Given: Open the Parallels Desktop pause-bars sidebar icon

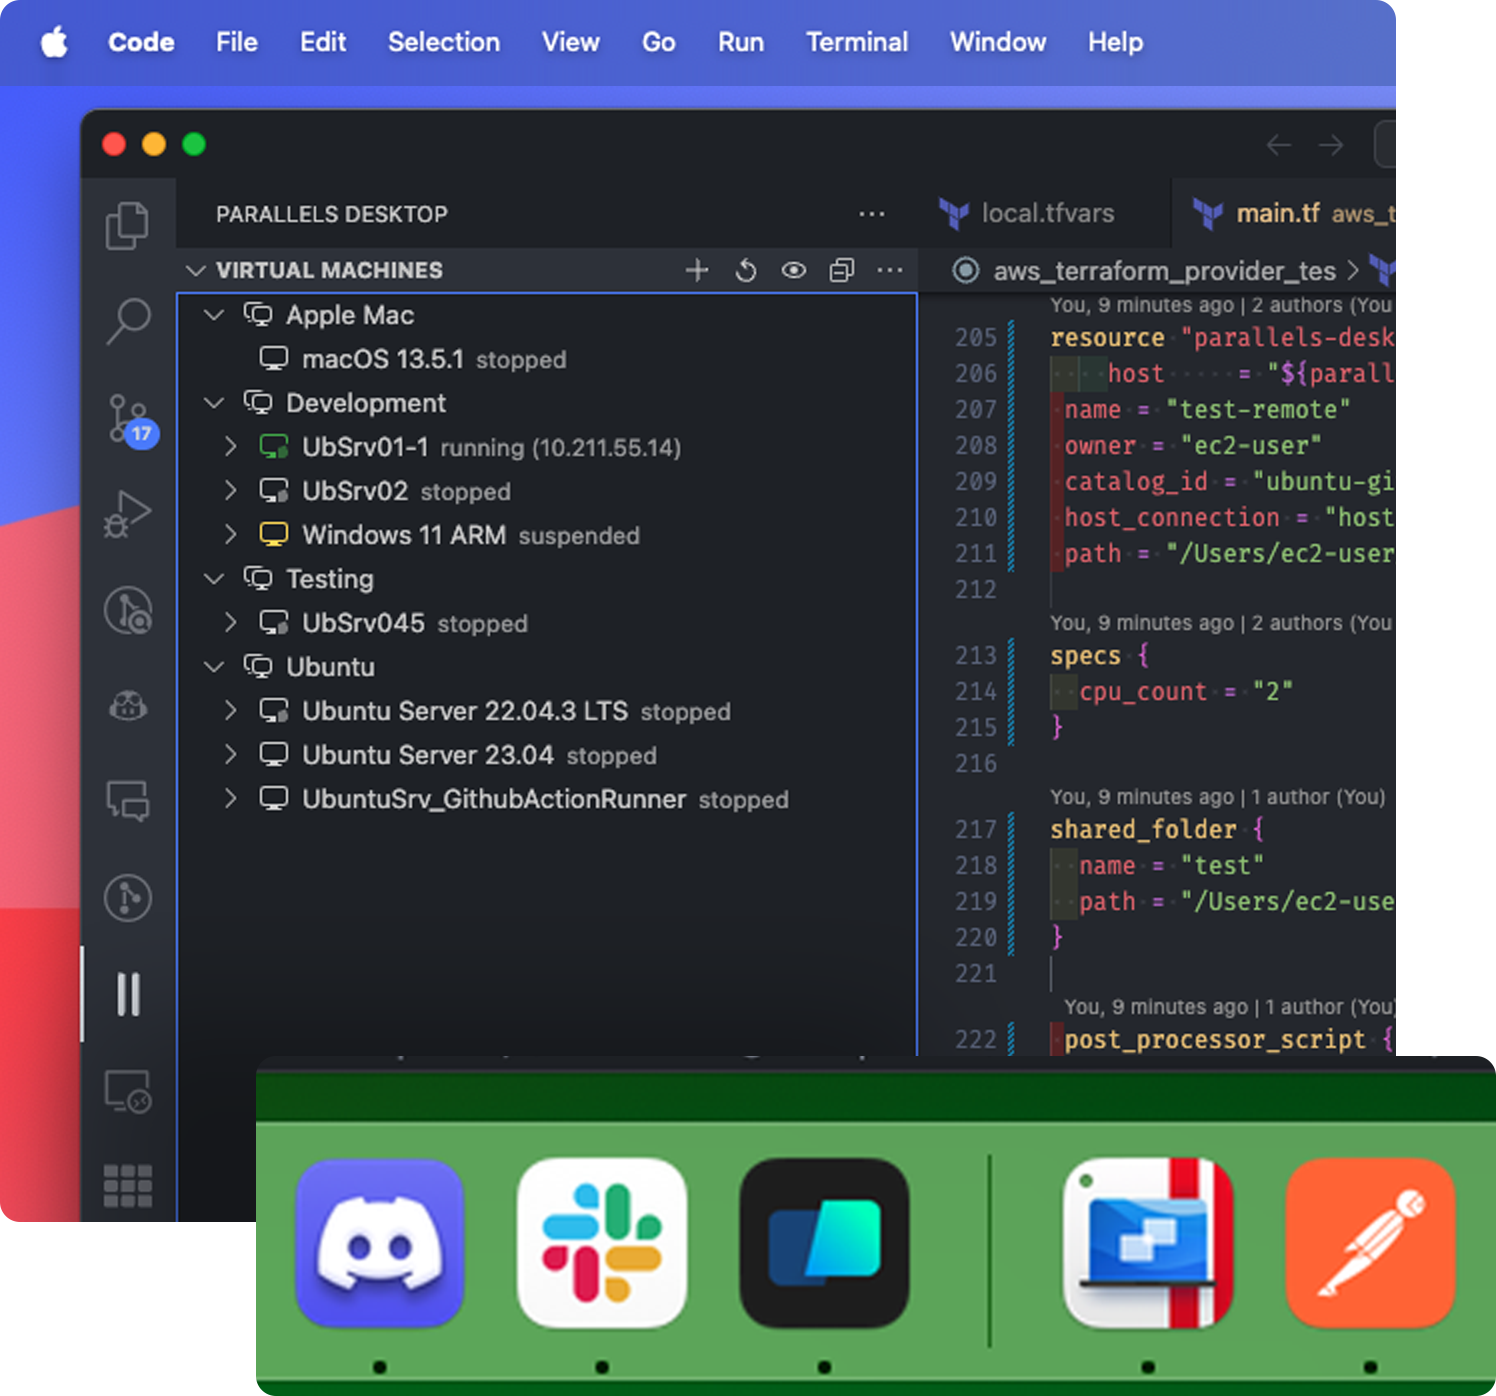Looking at the screenshot, I should tap(128, 994).
